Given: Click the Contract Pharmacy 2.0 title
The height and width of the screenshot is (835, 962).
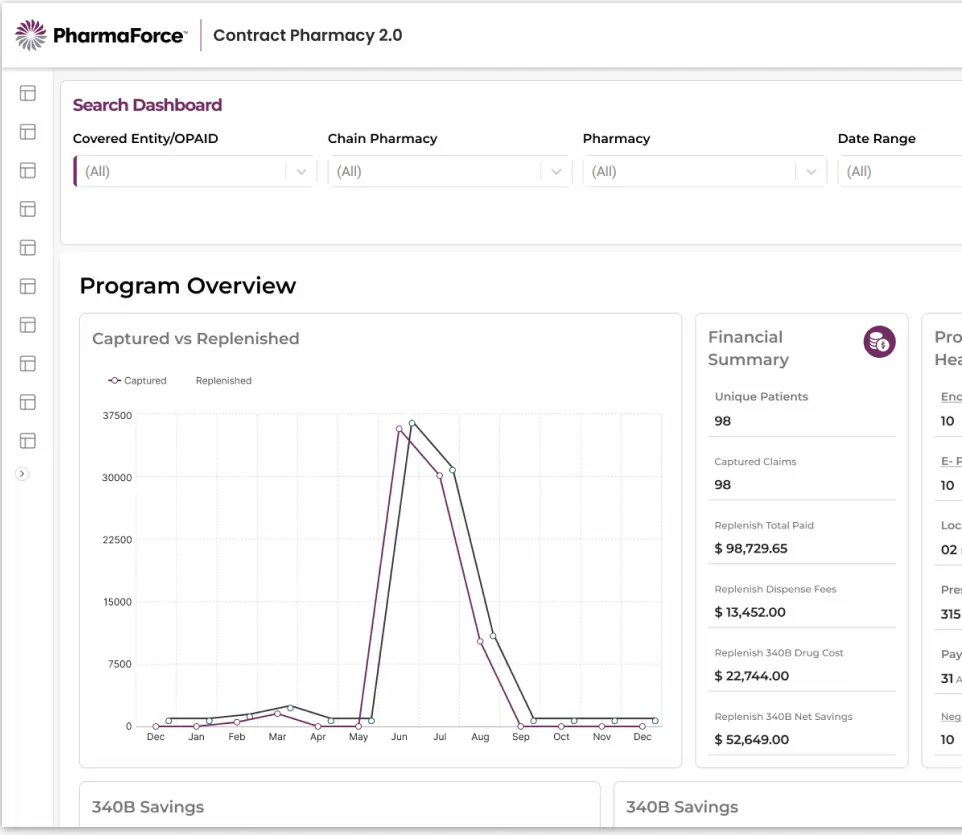Looking at the screenshot, I should [307, 35].
